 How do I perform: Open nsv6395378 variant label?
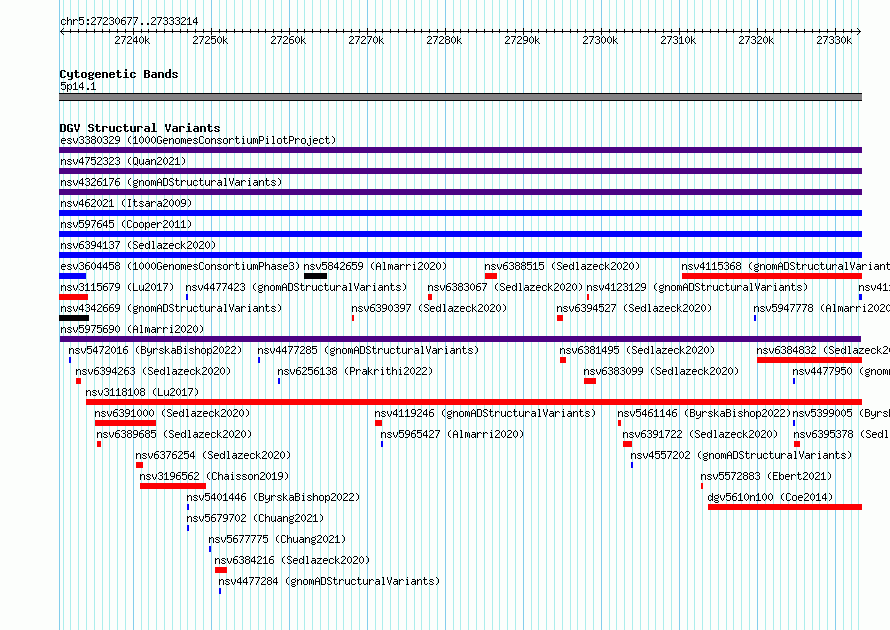point(841,434)
